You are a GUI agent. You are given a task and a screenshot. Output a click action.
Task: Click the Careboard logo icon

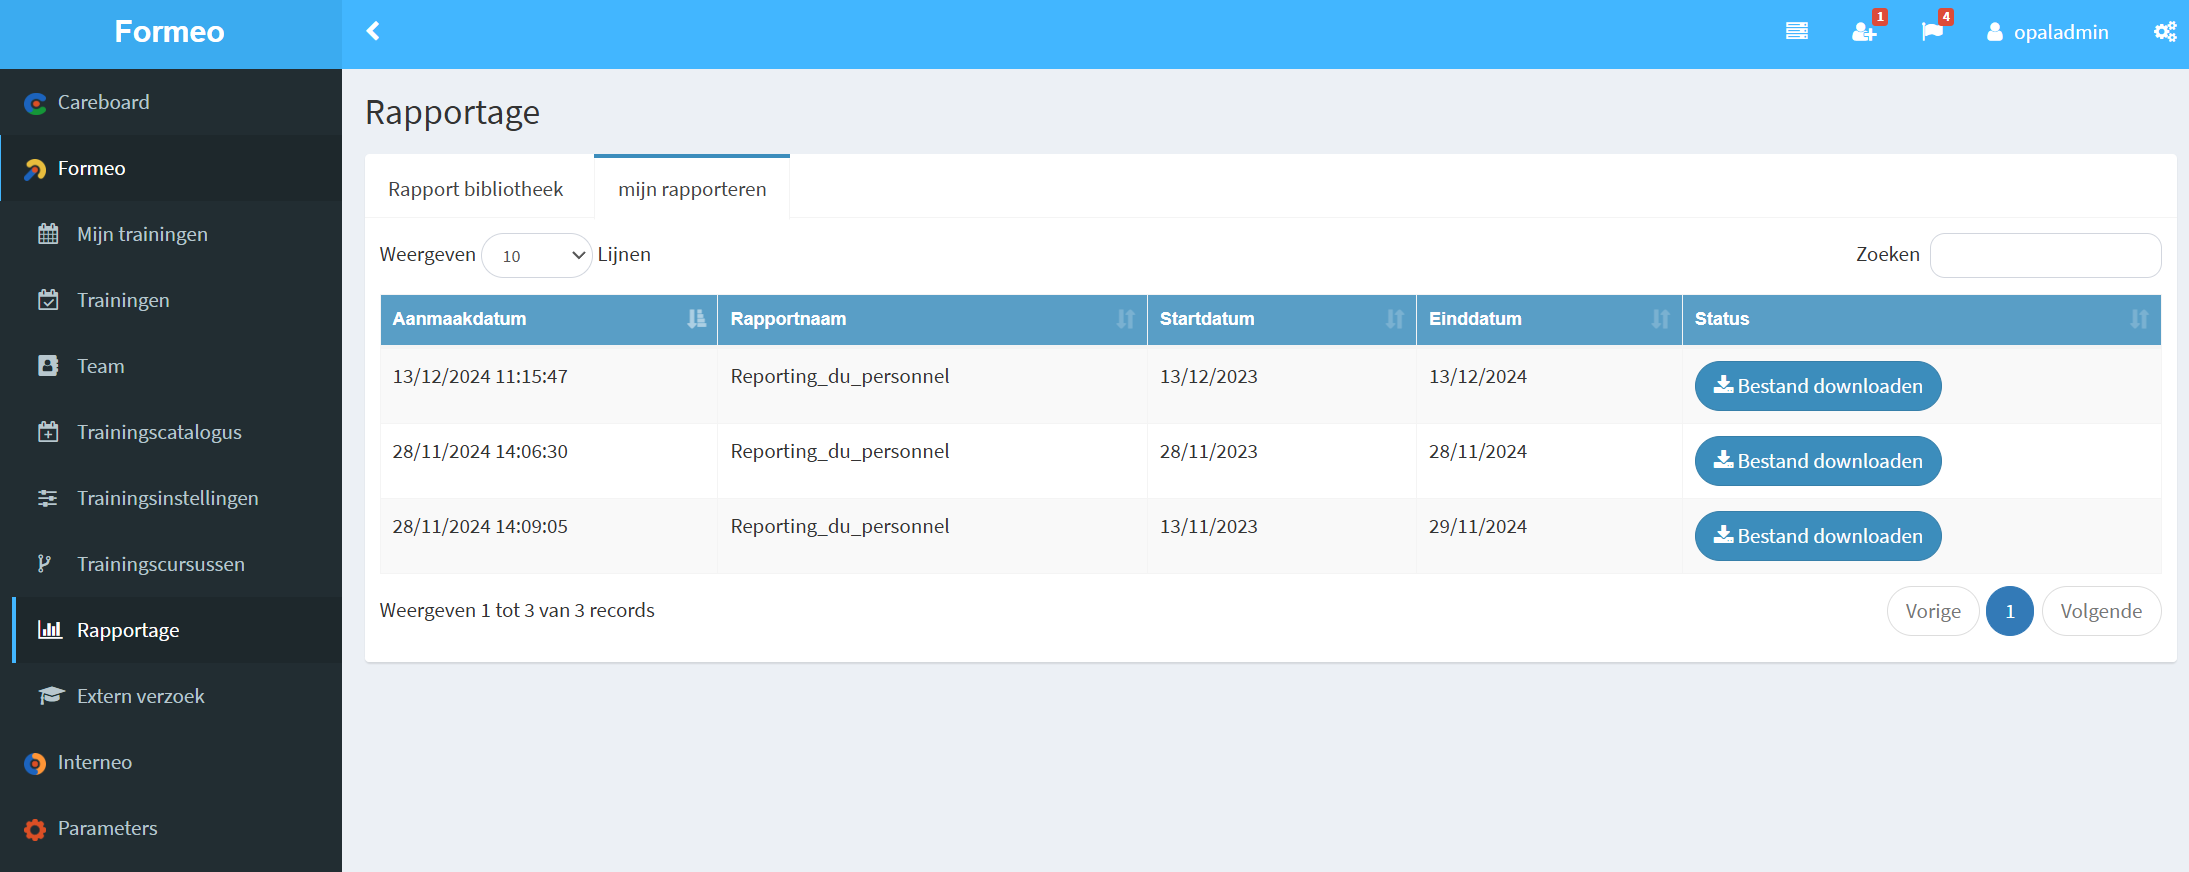point(35,103)
